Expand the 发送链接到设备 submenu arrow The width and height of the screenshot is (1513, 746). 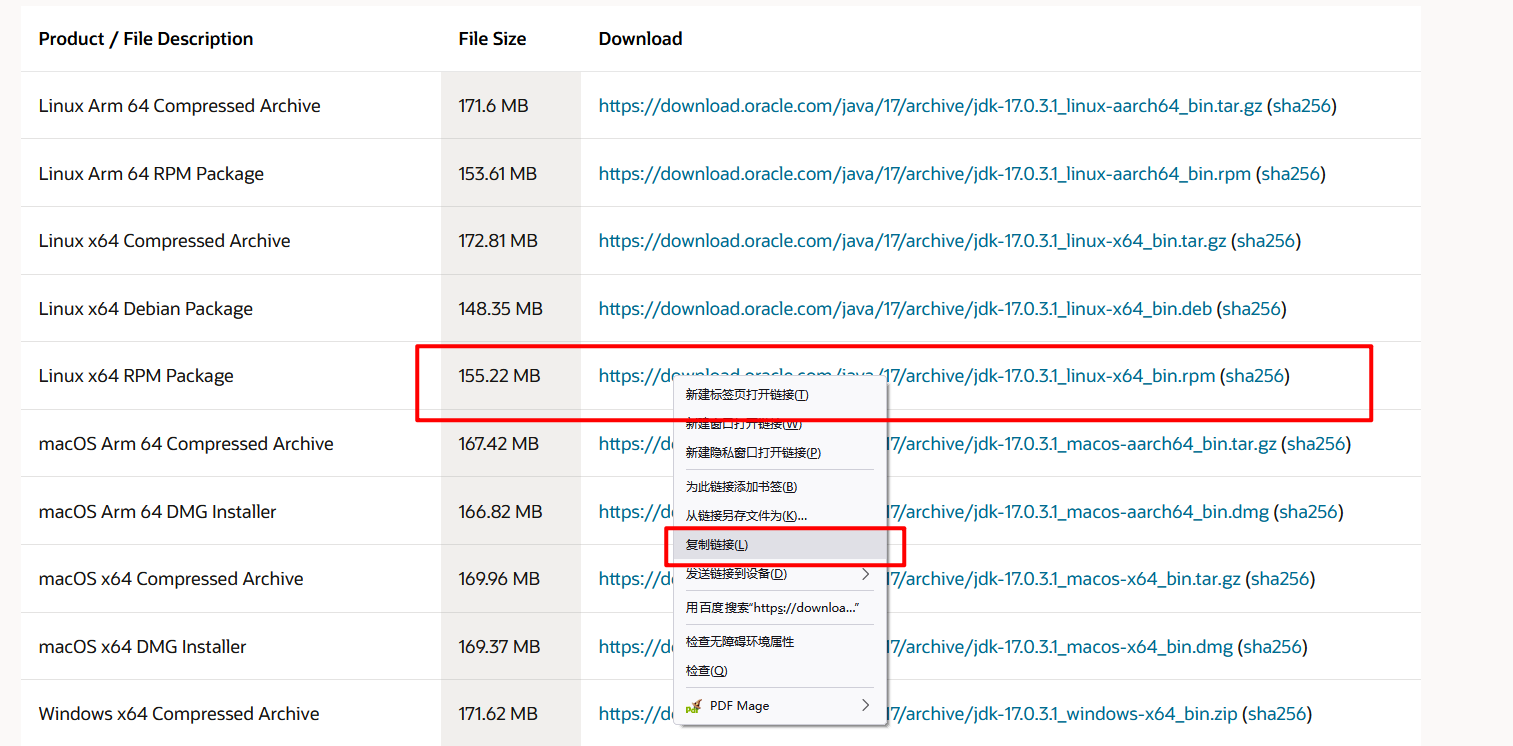pos(865,574)
